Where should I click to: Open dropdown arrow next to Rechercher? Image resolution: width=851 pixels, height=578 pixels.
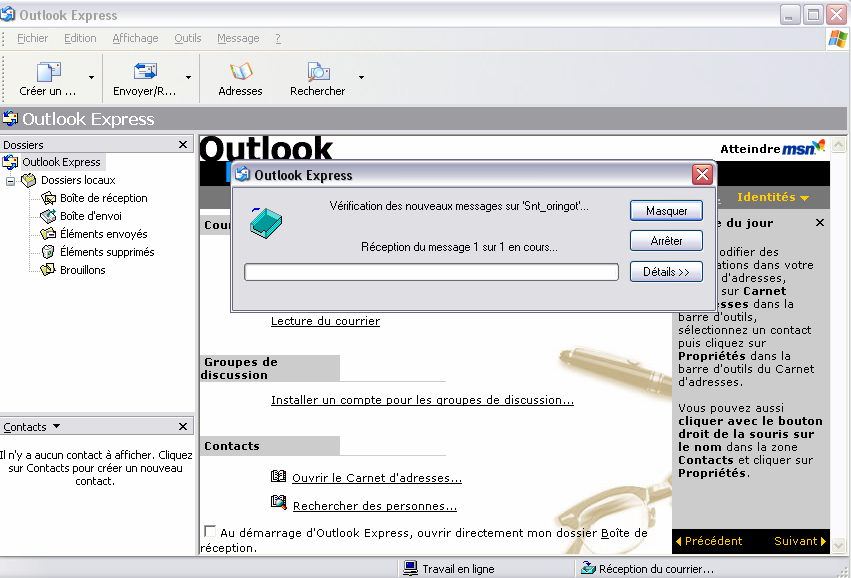(x=361, y=77)
